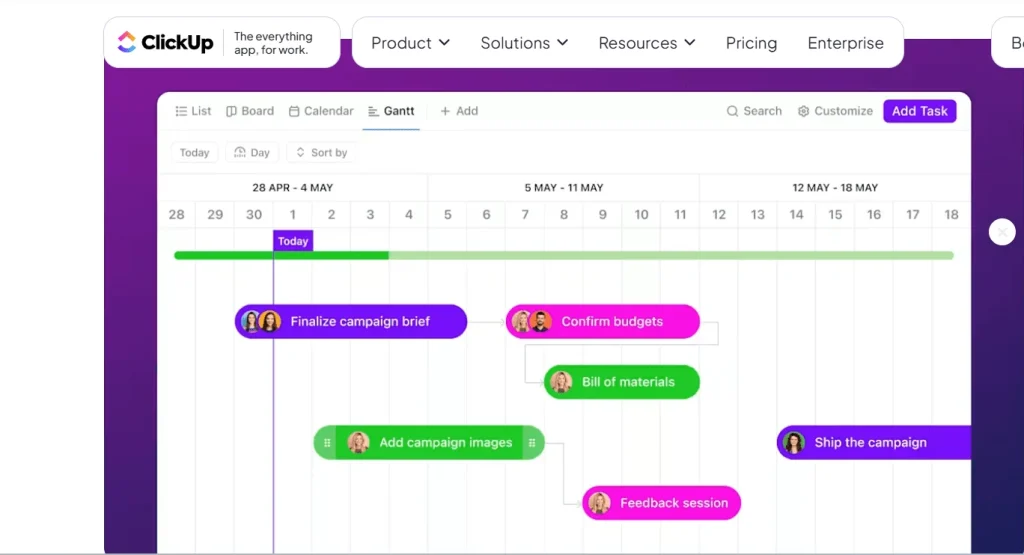Click the 12 MAY - 18 MAY week header

pyautogui.click(x=835, y=187)
